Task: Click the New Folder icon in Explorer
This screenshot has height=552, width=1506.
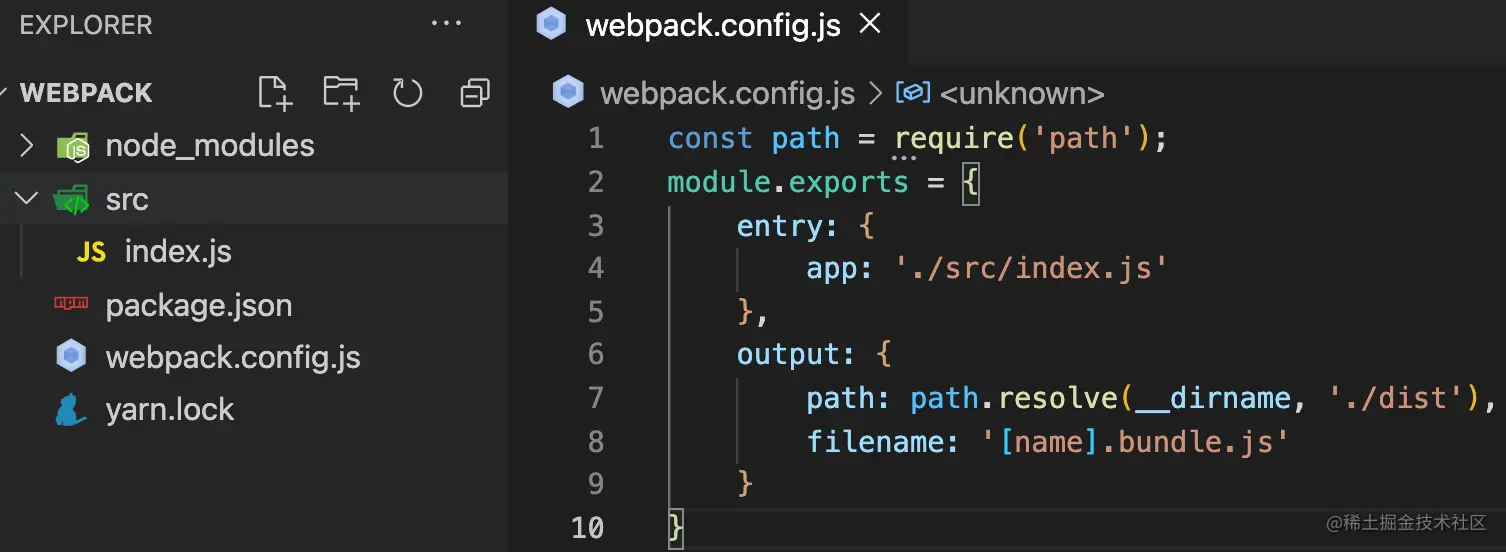Action: [341, 93]
